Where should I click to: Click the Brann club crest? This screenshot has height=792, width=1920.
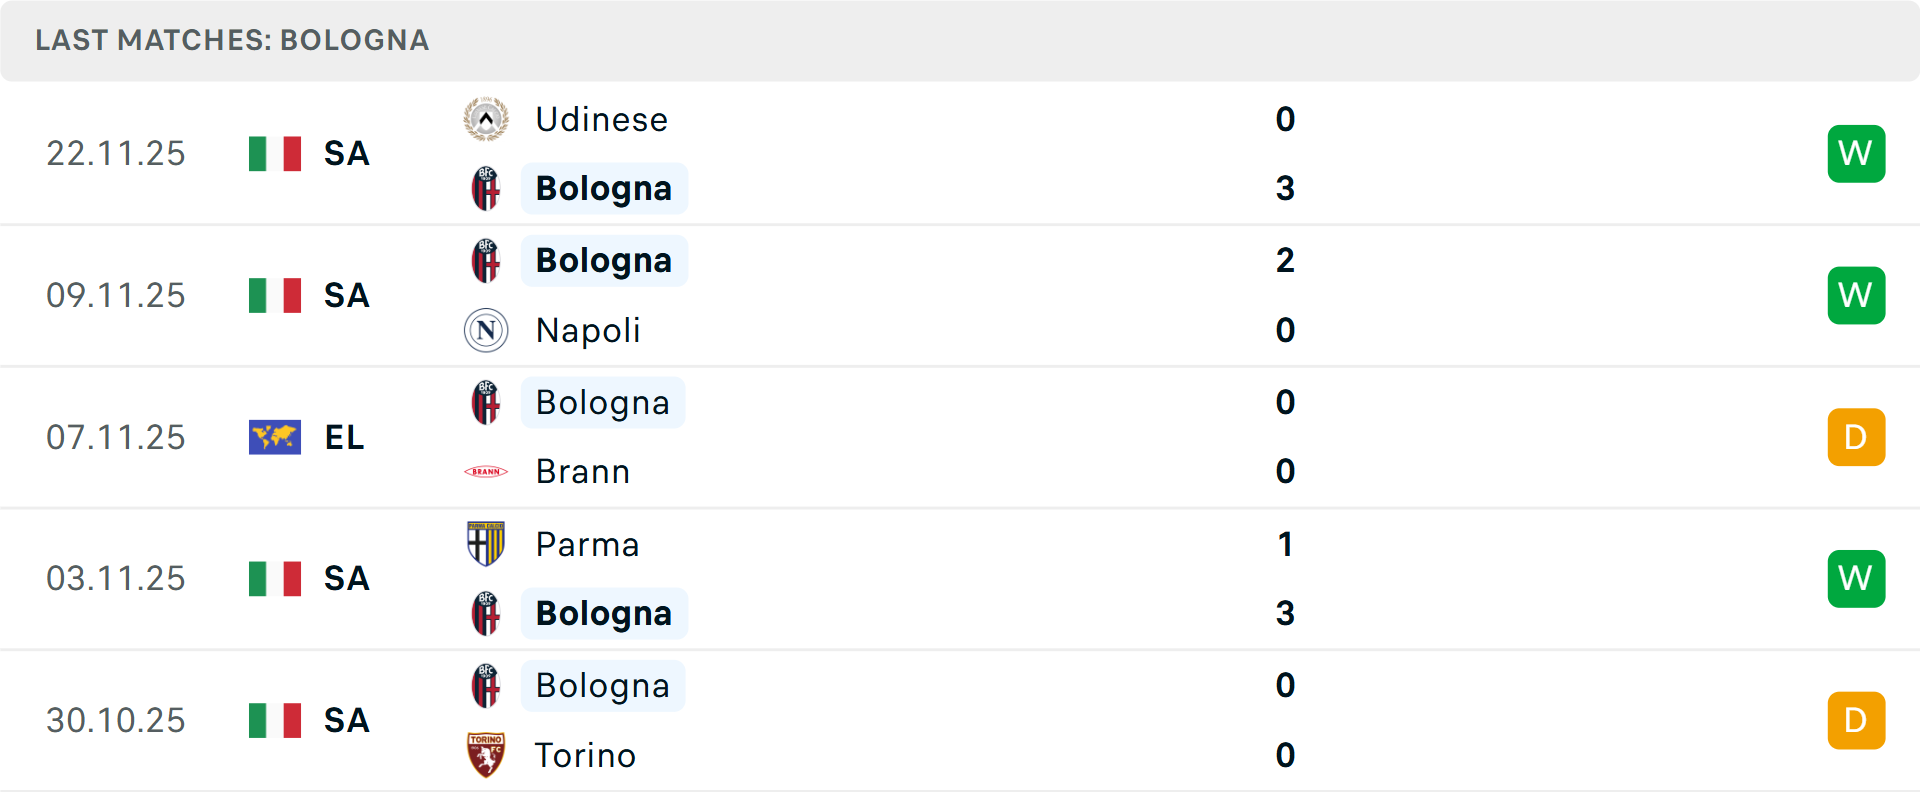pos(486,471)
